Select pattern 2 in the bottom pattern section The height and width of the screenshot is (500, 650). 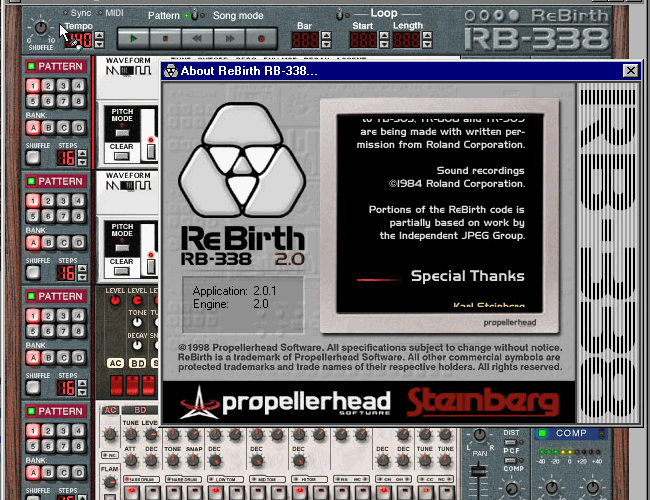pyautogui.click(x=48, y=431)
